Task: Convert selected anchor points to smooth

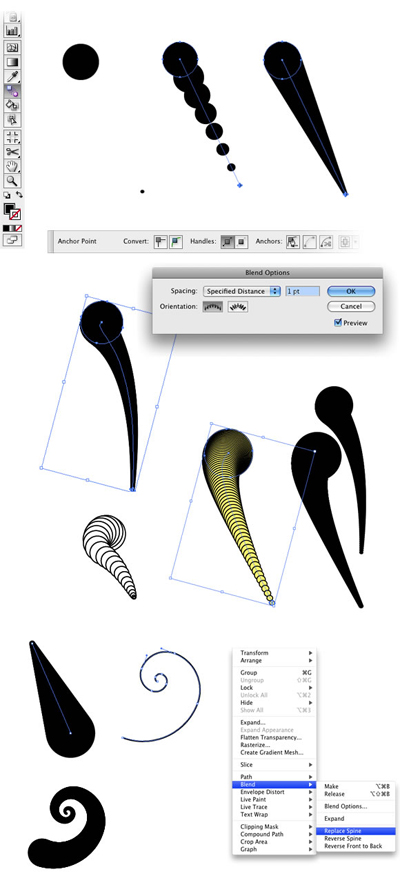Action: (x=177, y=241)
